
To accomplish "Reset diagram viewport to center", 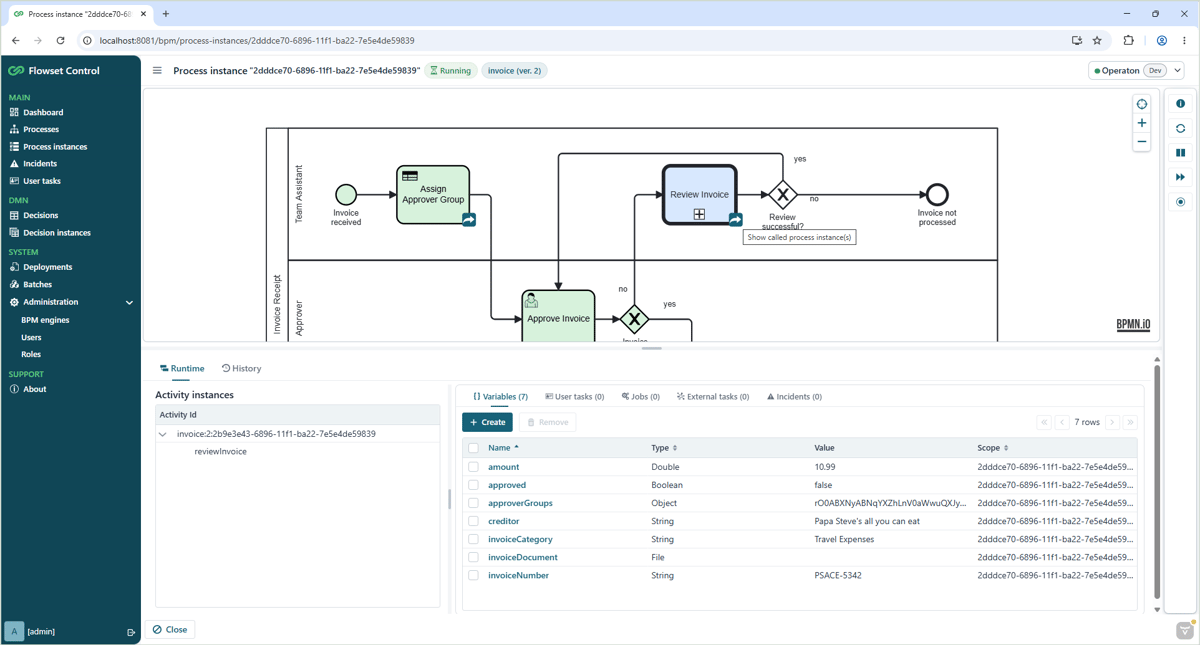I will pyautogui.click(x=1142, y=104).
